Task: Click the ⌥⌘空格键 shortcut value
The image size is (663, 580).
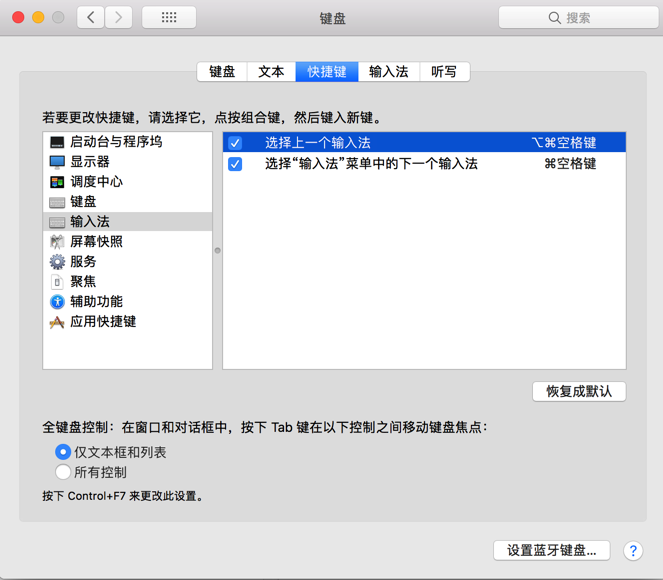Action: (564, 142)
